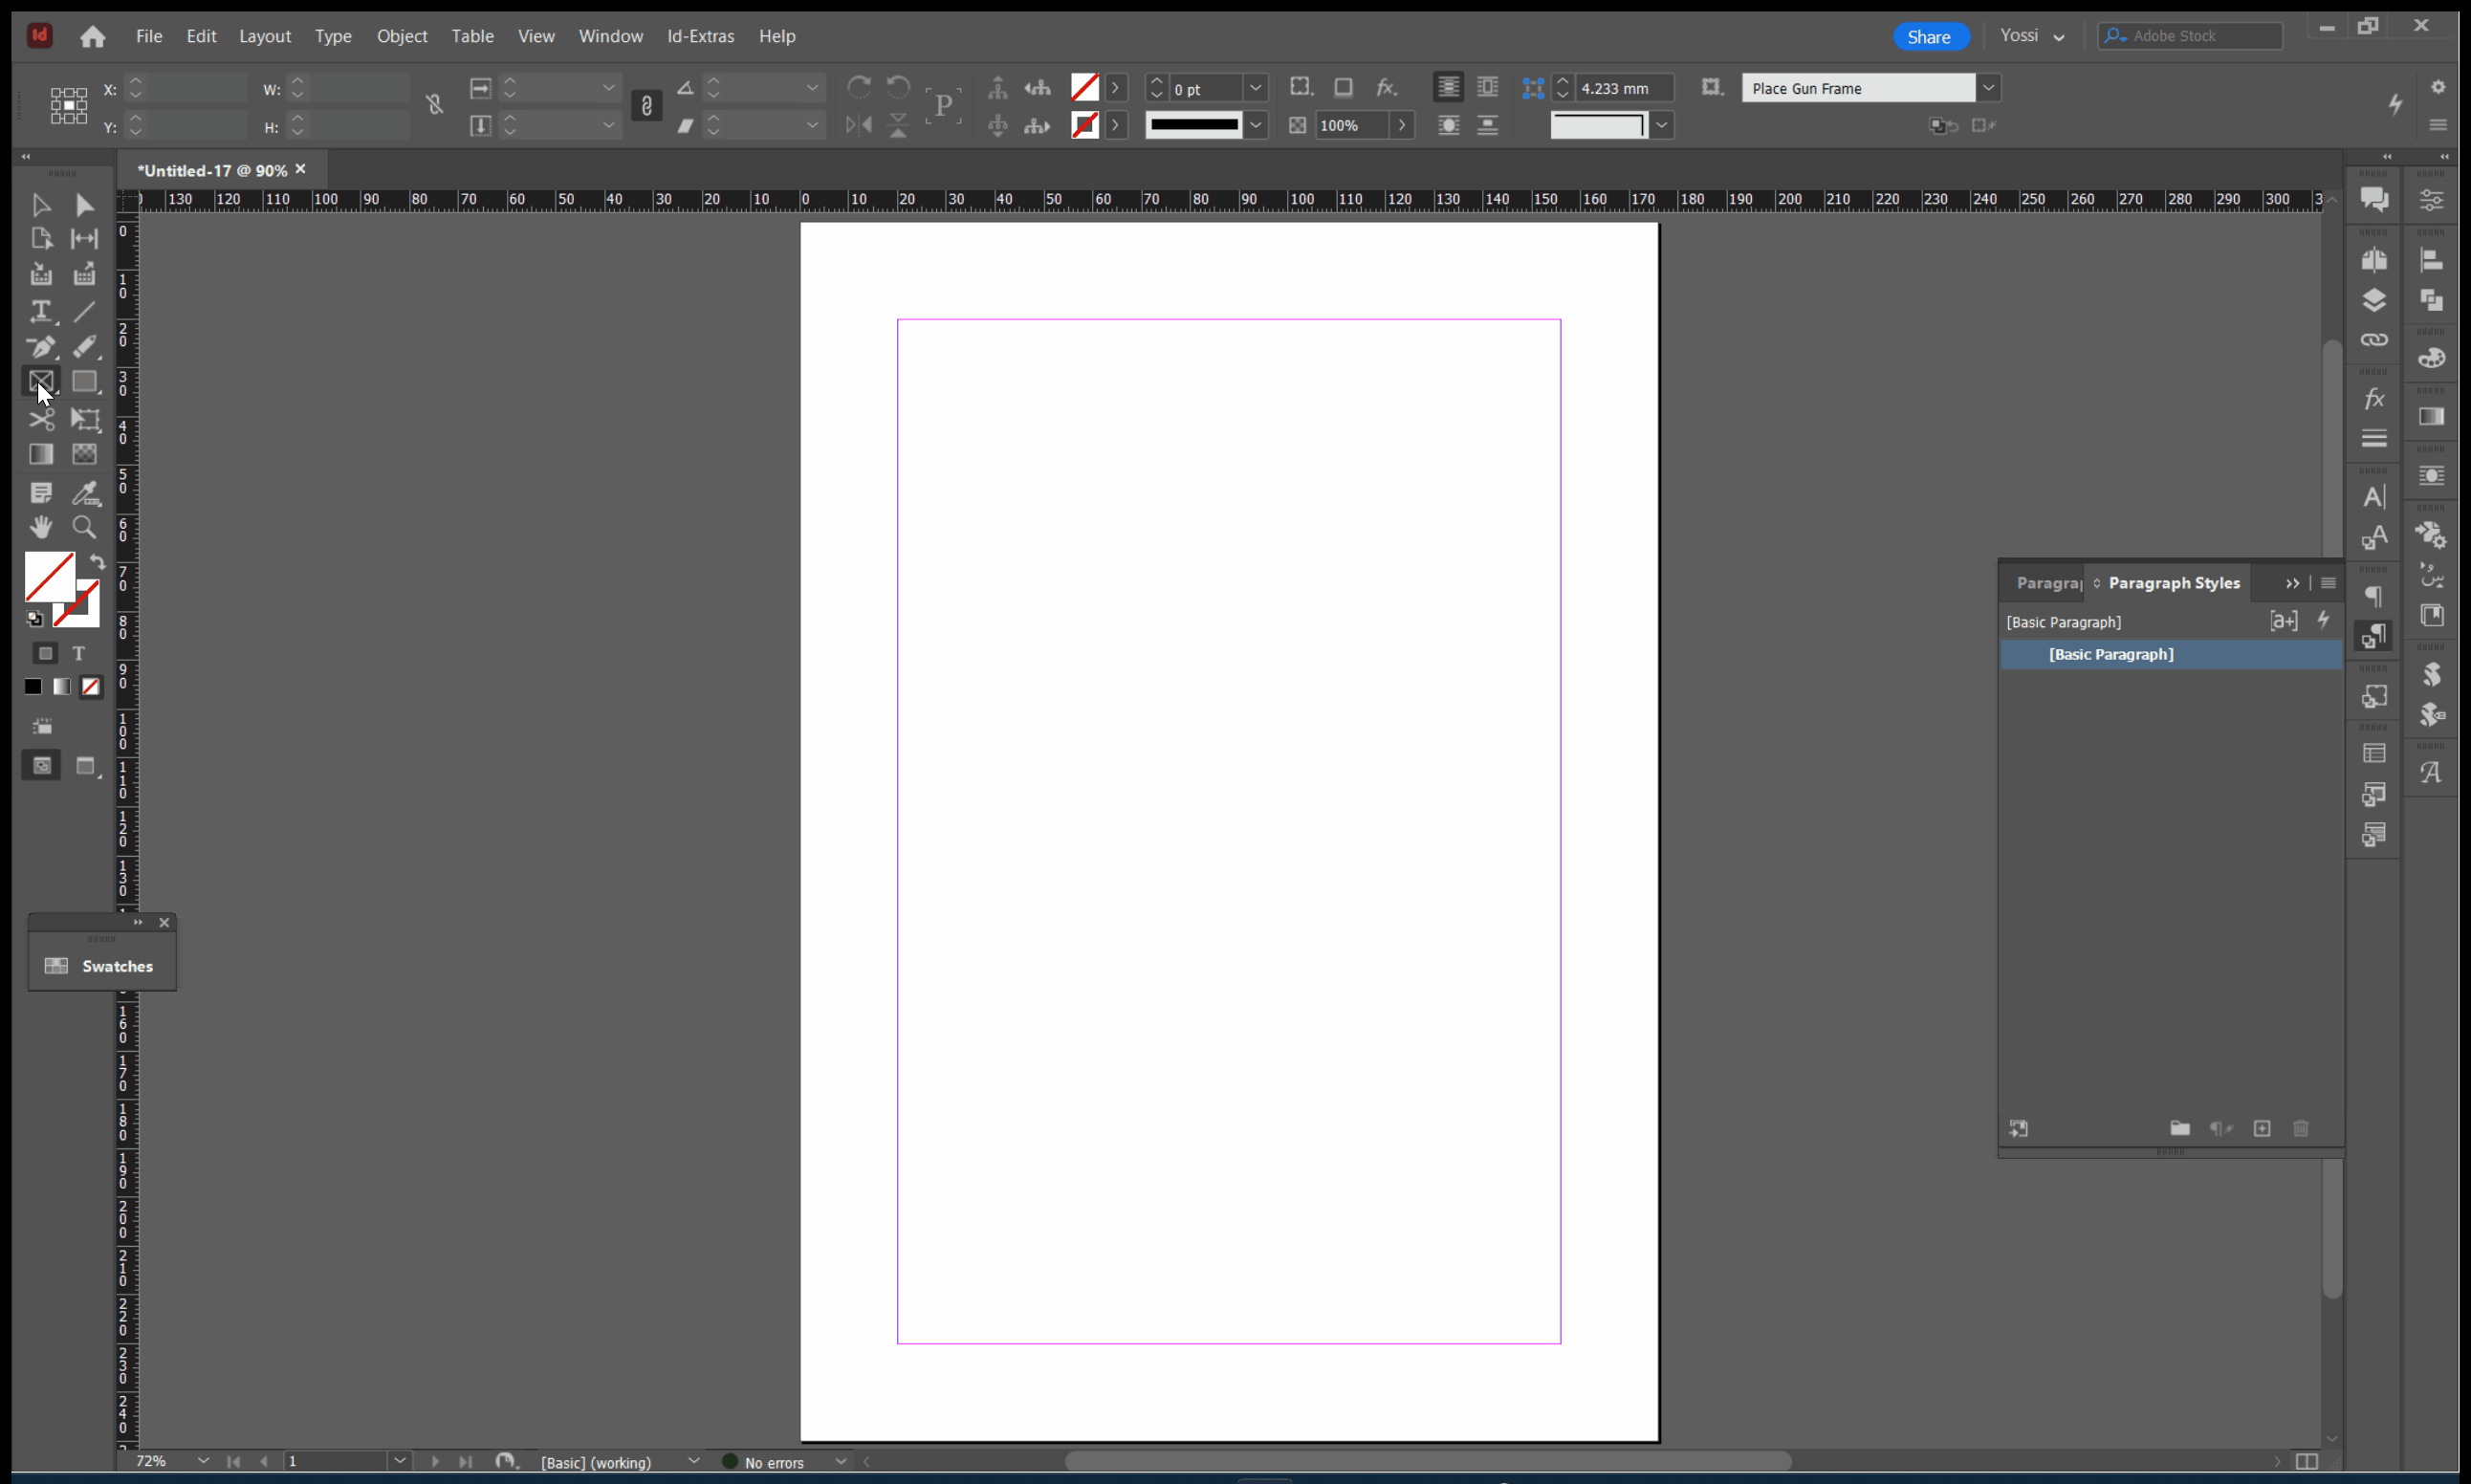Select the Scissors tool
2471x1484 pixels.
coord(41,420)
